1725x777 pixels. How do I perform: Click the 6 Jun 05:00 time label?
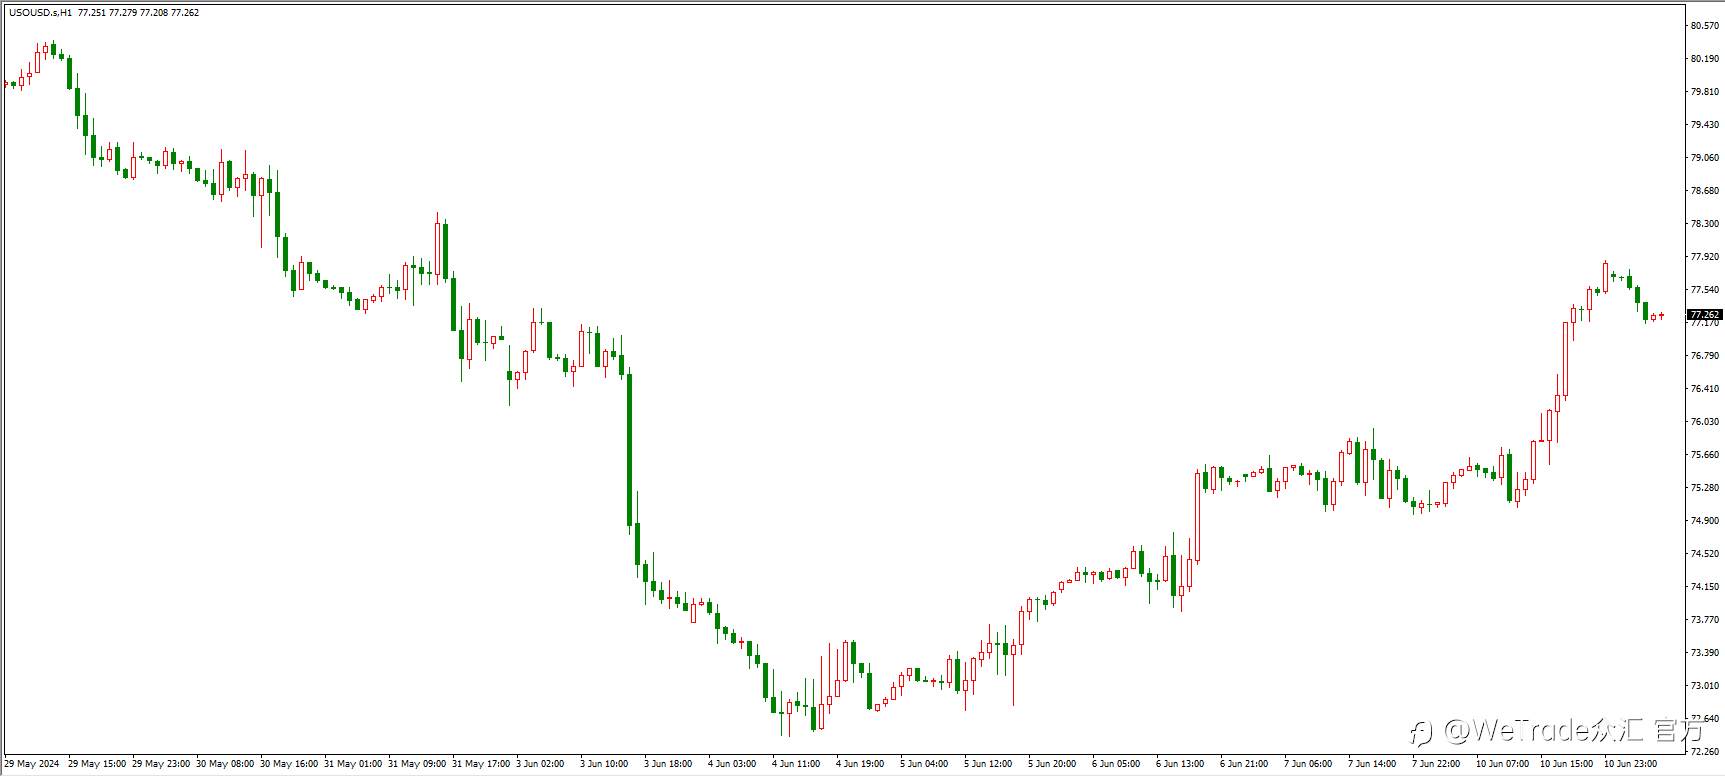click(x=1116, y=764)
